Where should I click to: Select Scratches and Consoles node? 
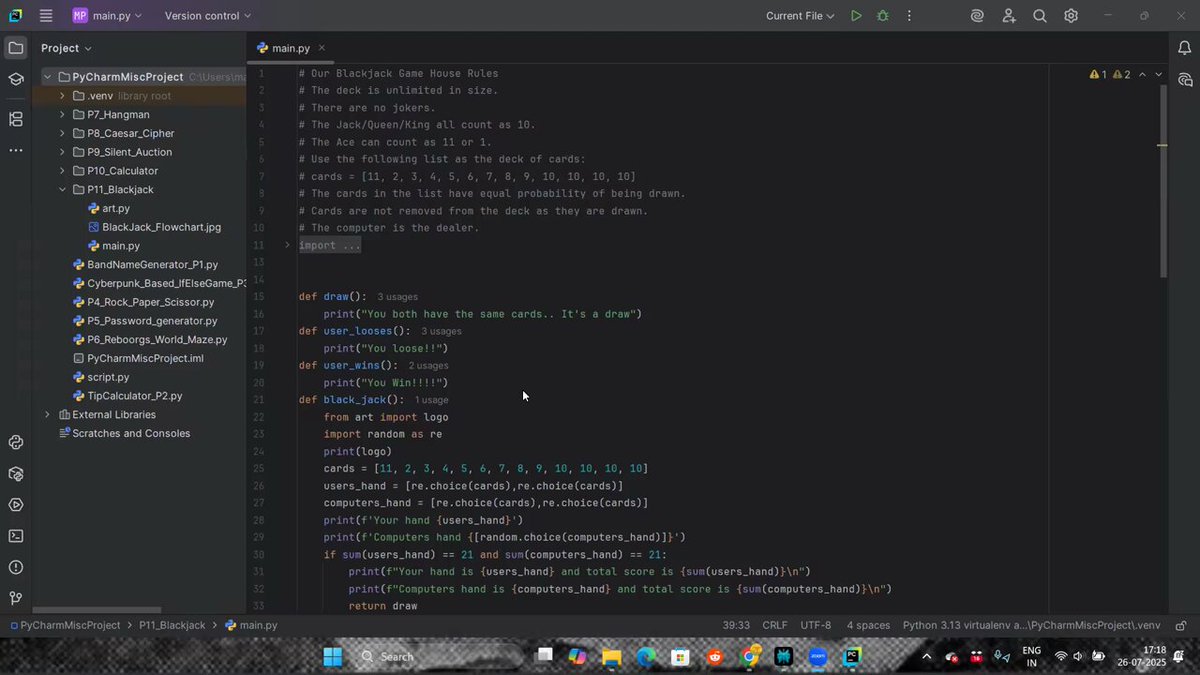(124, 434)
